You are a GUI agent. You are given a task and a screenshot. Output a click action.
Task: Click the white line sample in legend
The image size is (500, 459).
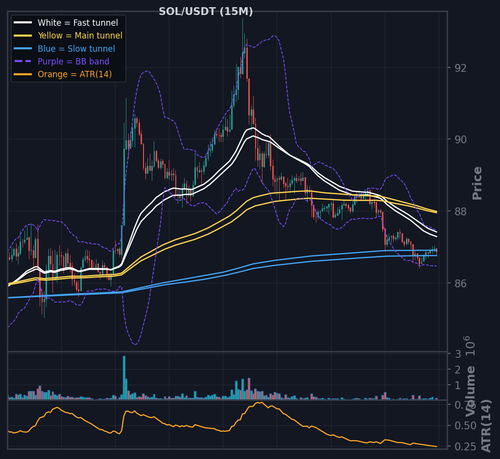23,23
